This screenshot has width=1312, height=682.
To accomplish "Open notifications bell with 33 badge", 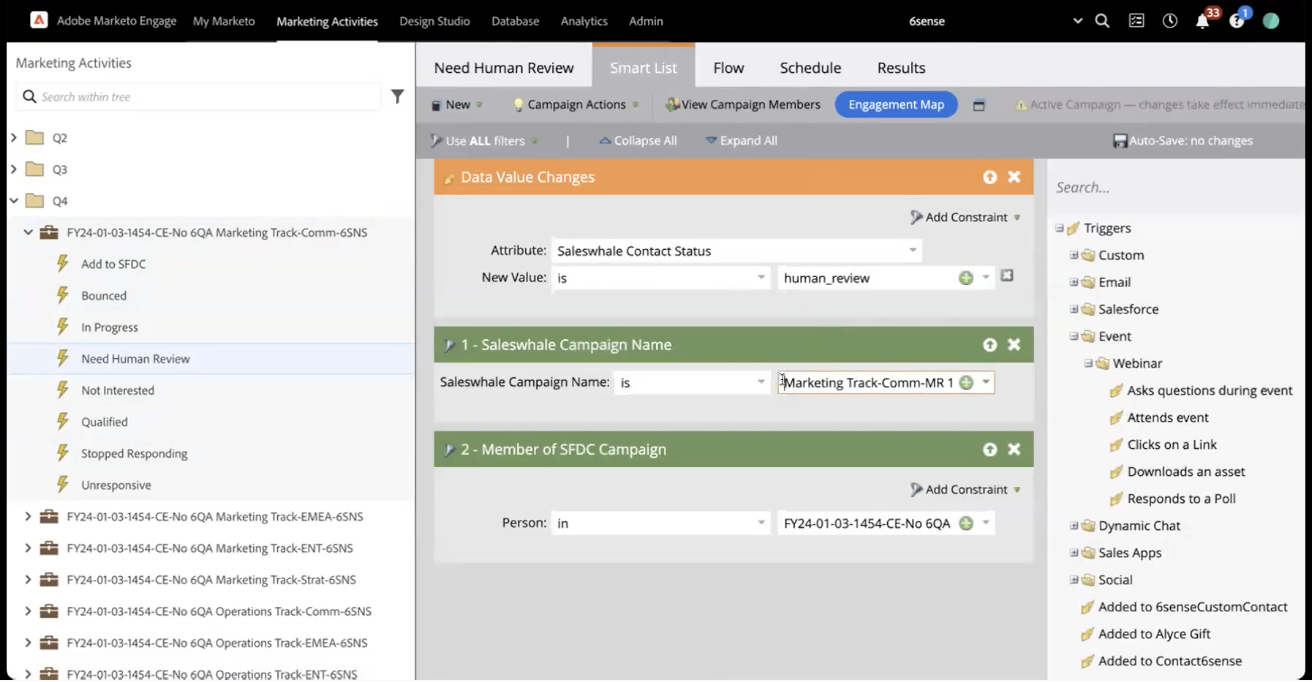I will coord(1204,19).
